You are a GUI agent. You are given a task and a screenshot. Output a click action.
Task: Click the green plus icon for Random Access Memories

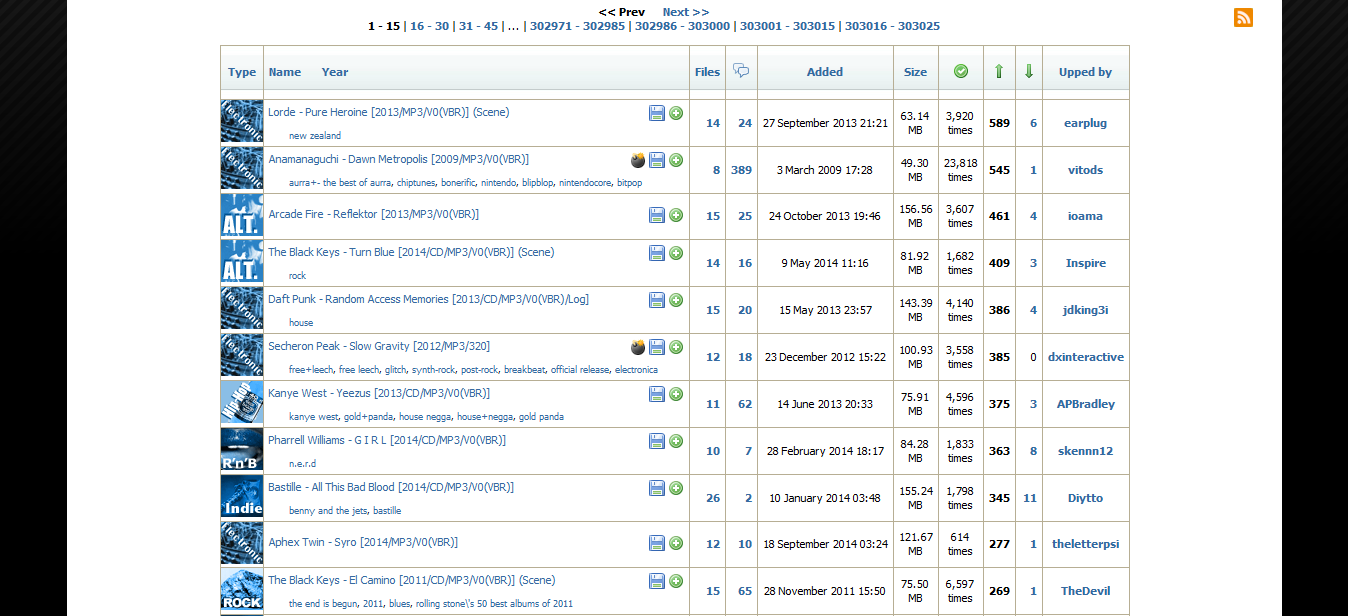[676, 300]
